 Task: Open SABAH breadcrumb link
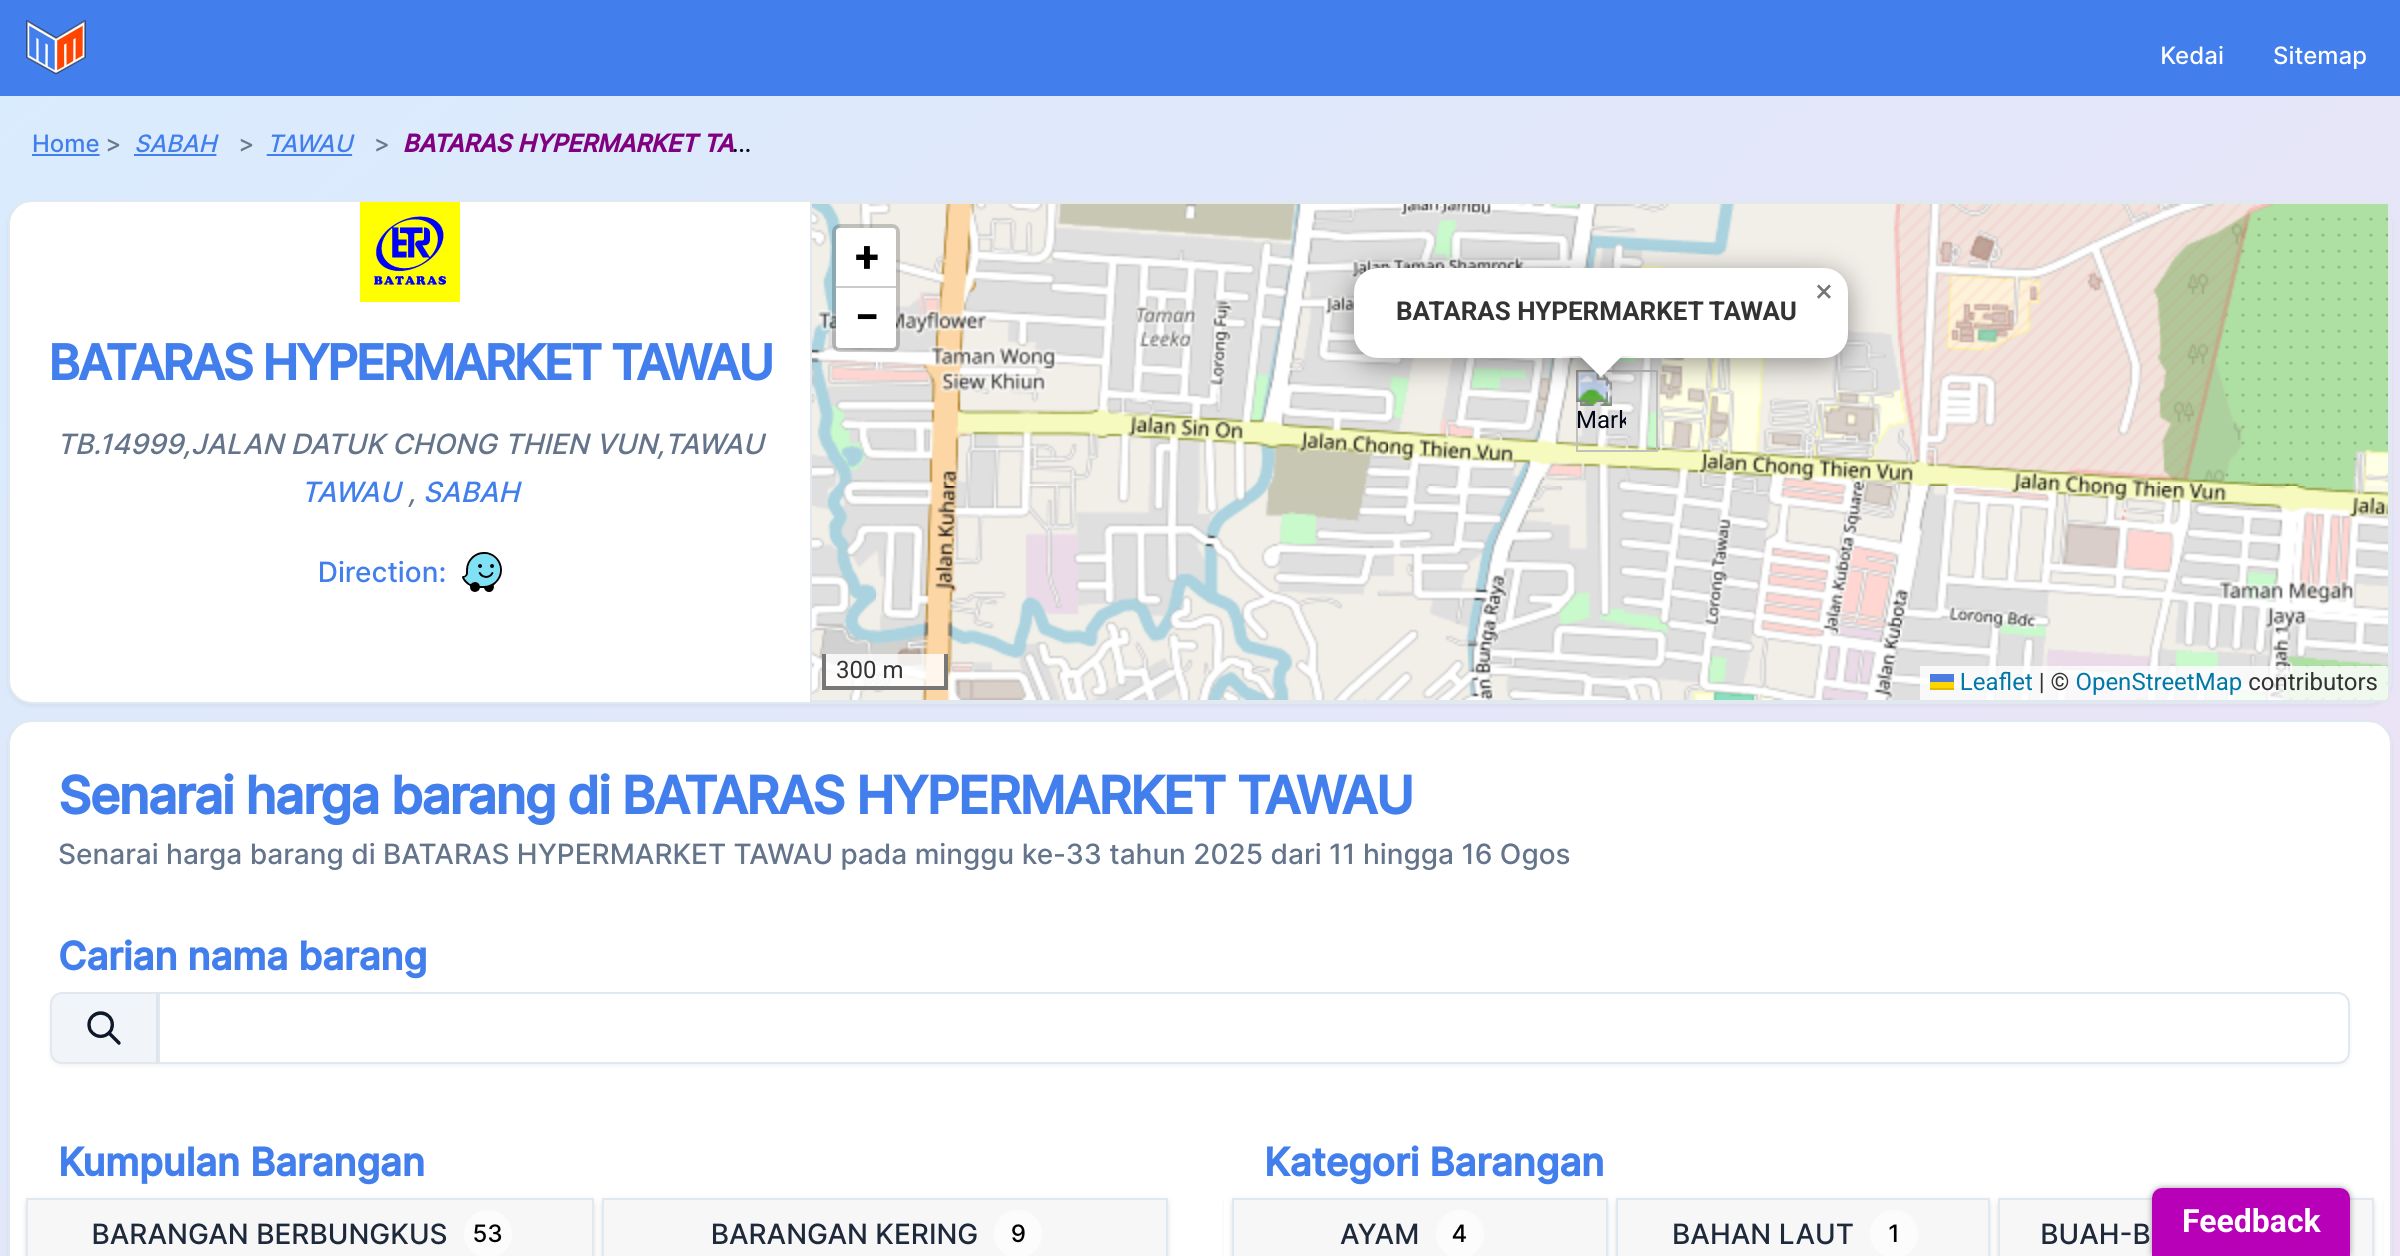click(176, 143)
